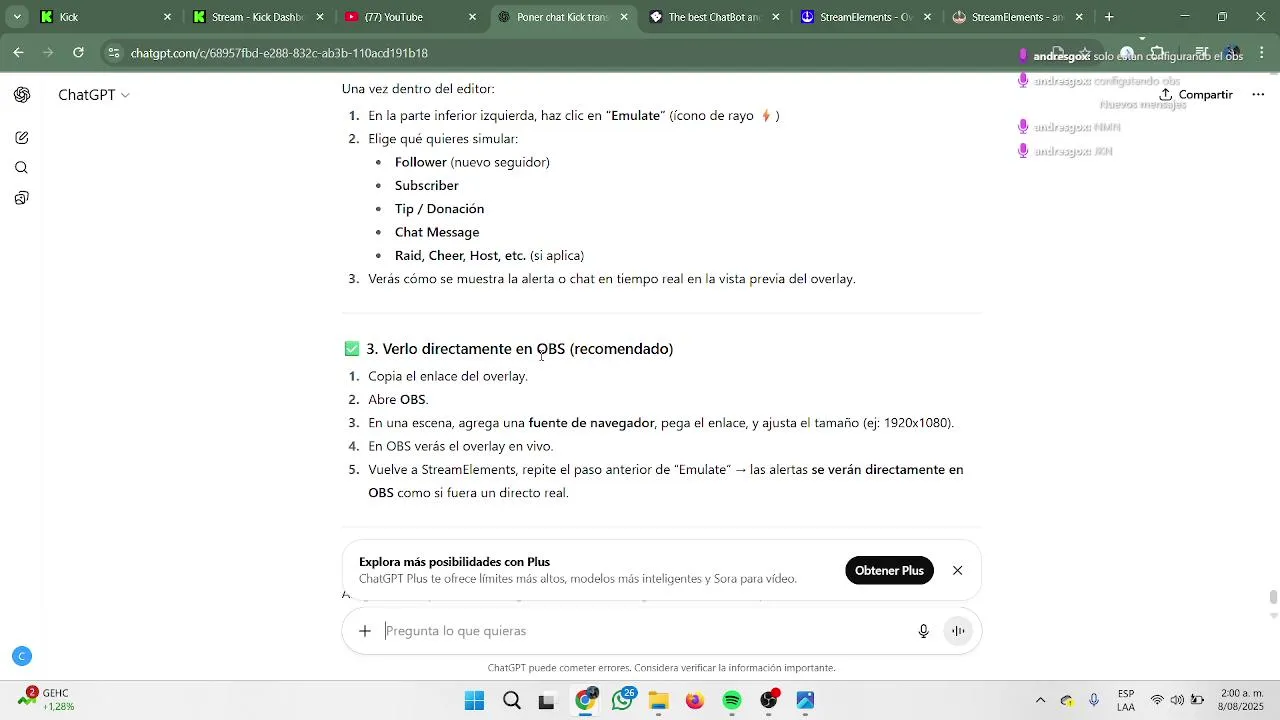1280x720 pixels.
Task: Click 'Copia el enlace del overlay.' step
Action: tap(448, 377)
